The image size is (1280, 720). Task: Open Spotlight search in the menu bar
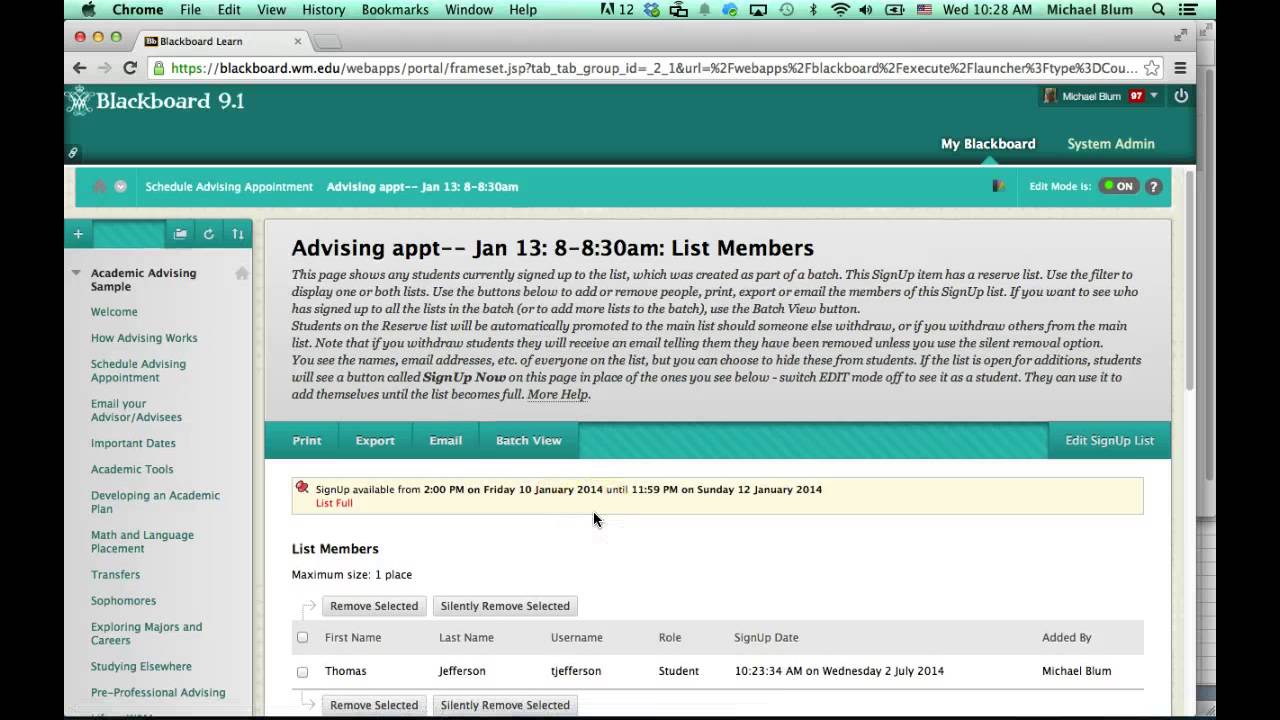1159,10
